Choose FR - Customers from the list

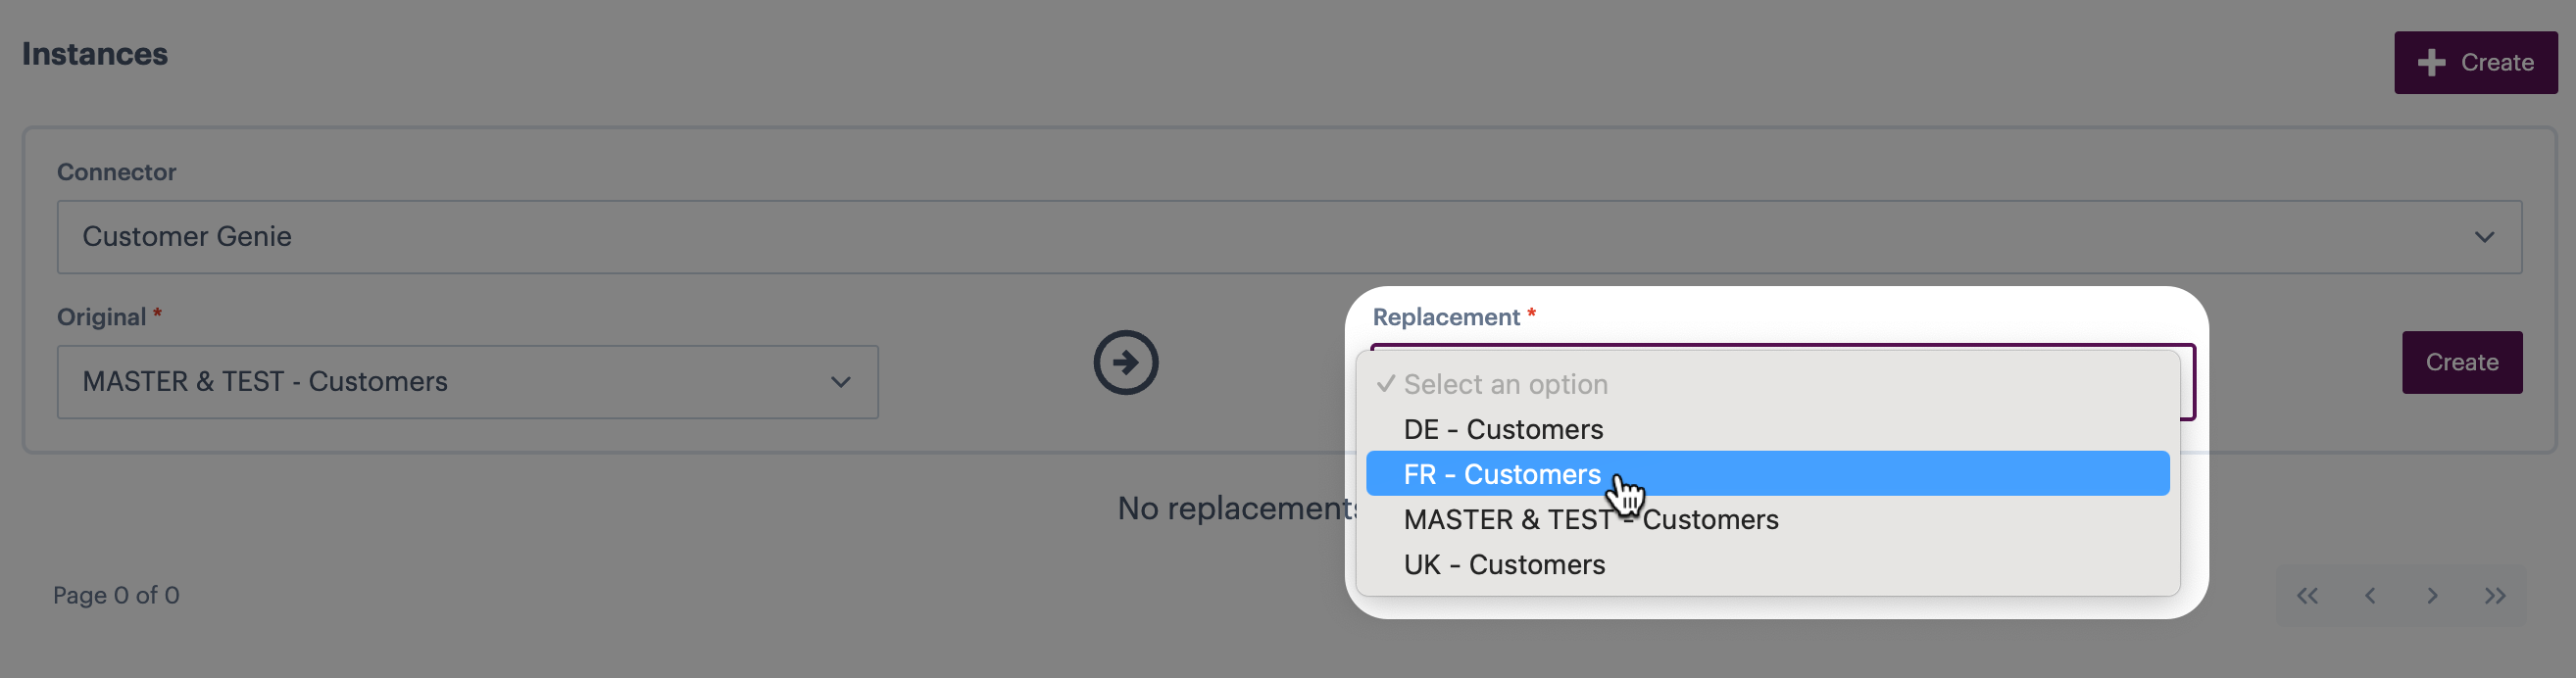[x=1501, y=474]
